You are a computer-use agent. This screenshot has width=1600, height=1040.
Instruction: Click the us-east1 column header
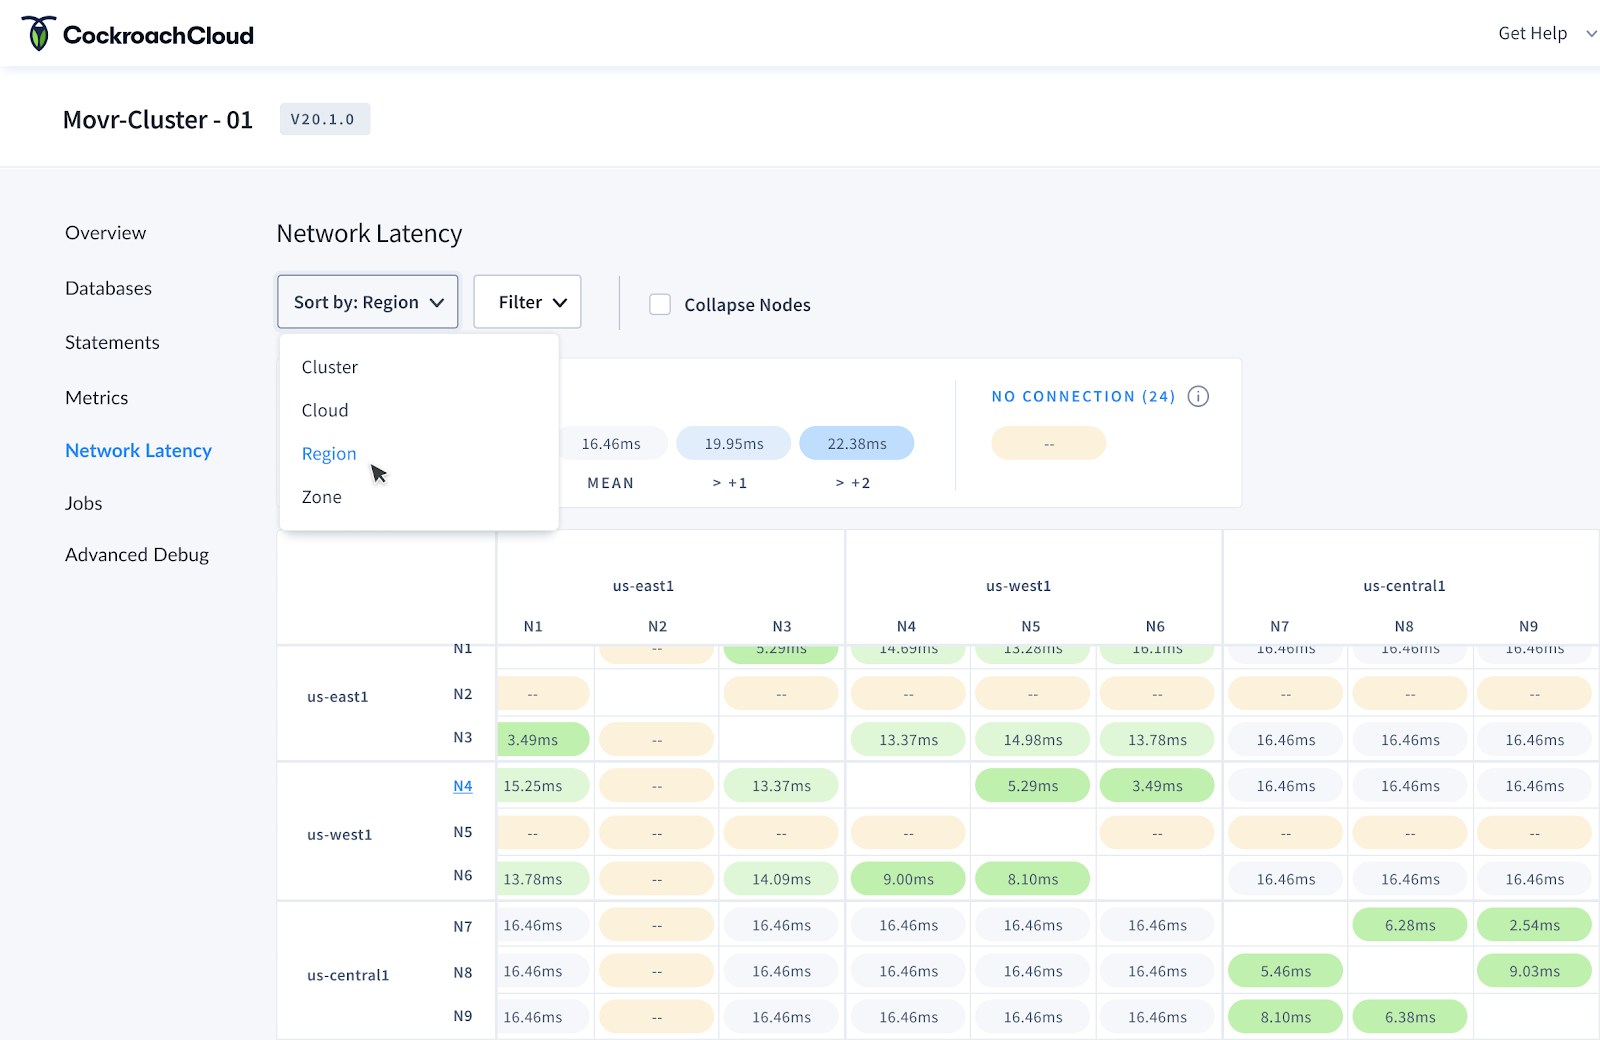643,586
